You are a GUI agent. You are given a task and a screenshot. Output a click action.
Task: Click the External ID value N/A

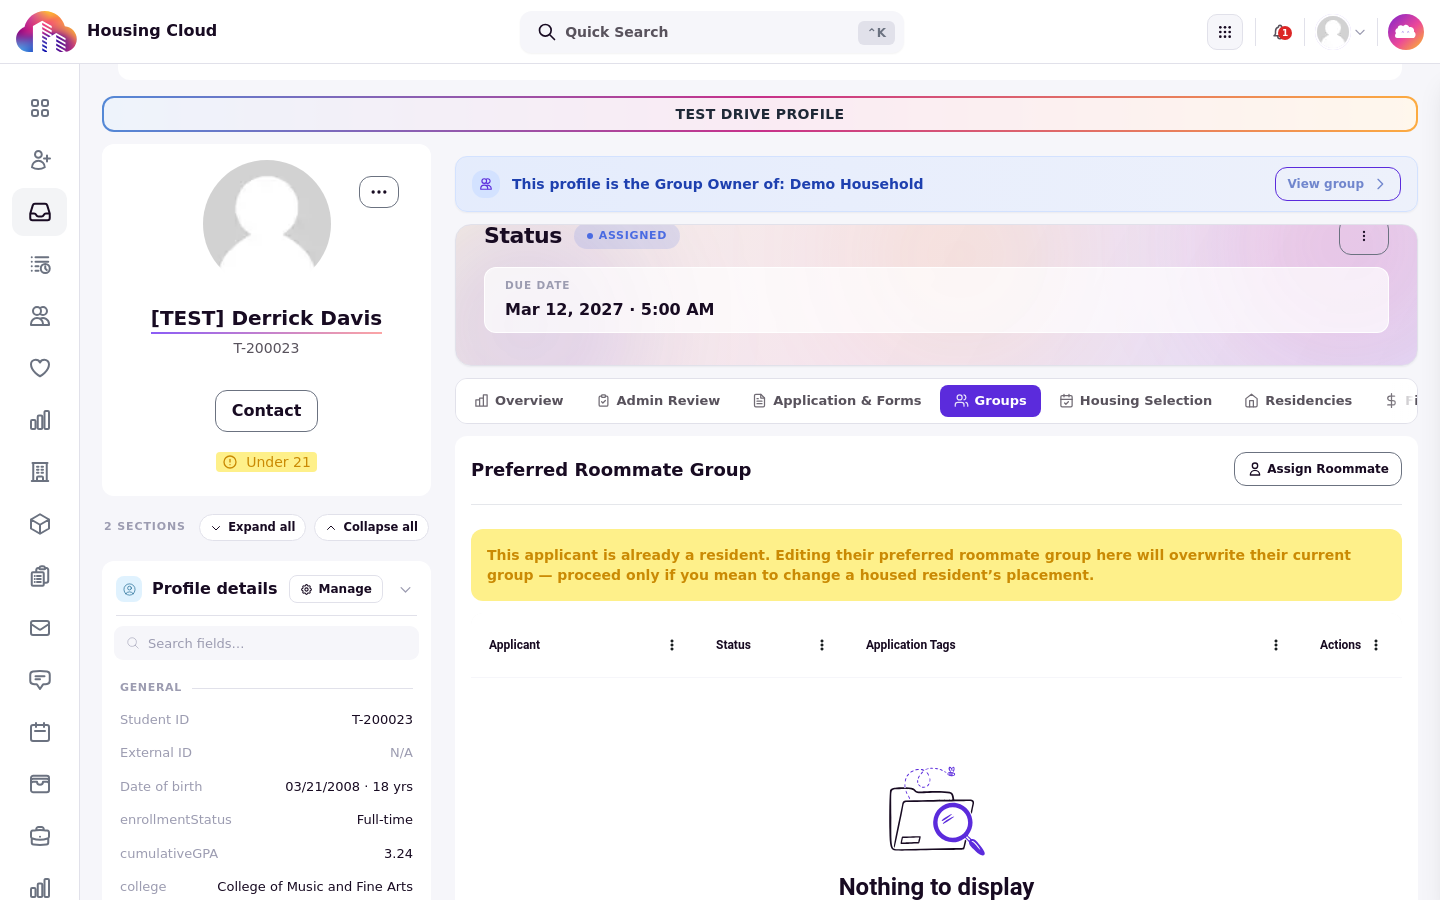point(401,753)
